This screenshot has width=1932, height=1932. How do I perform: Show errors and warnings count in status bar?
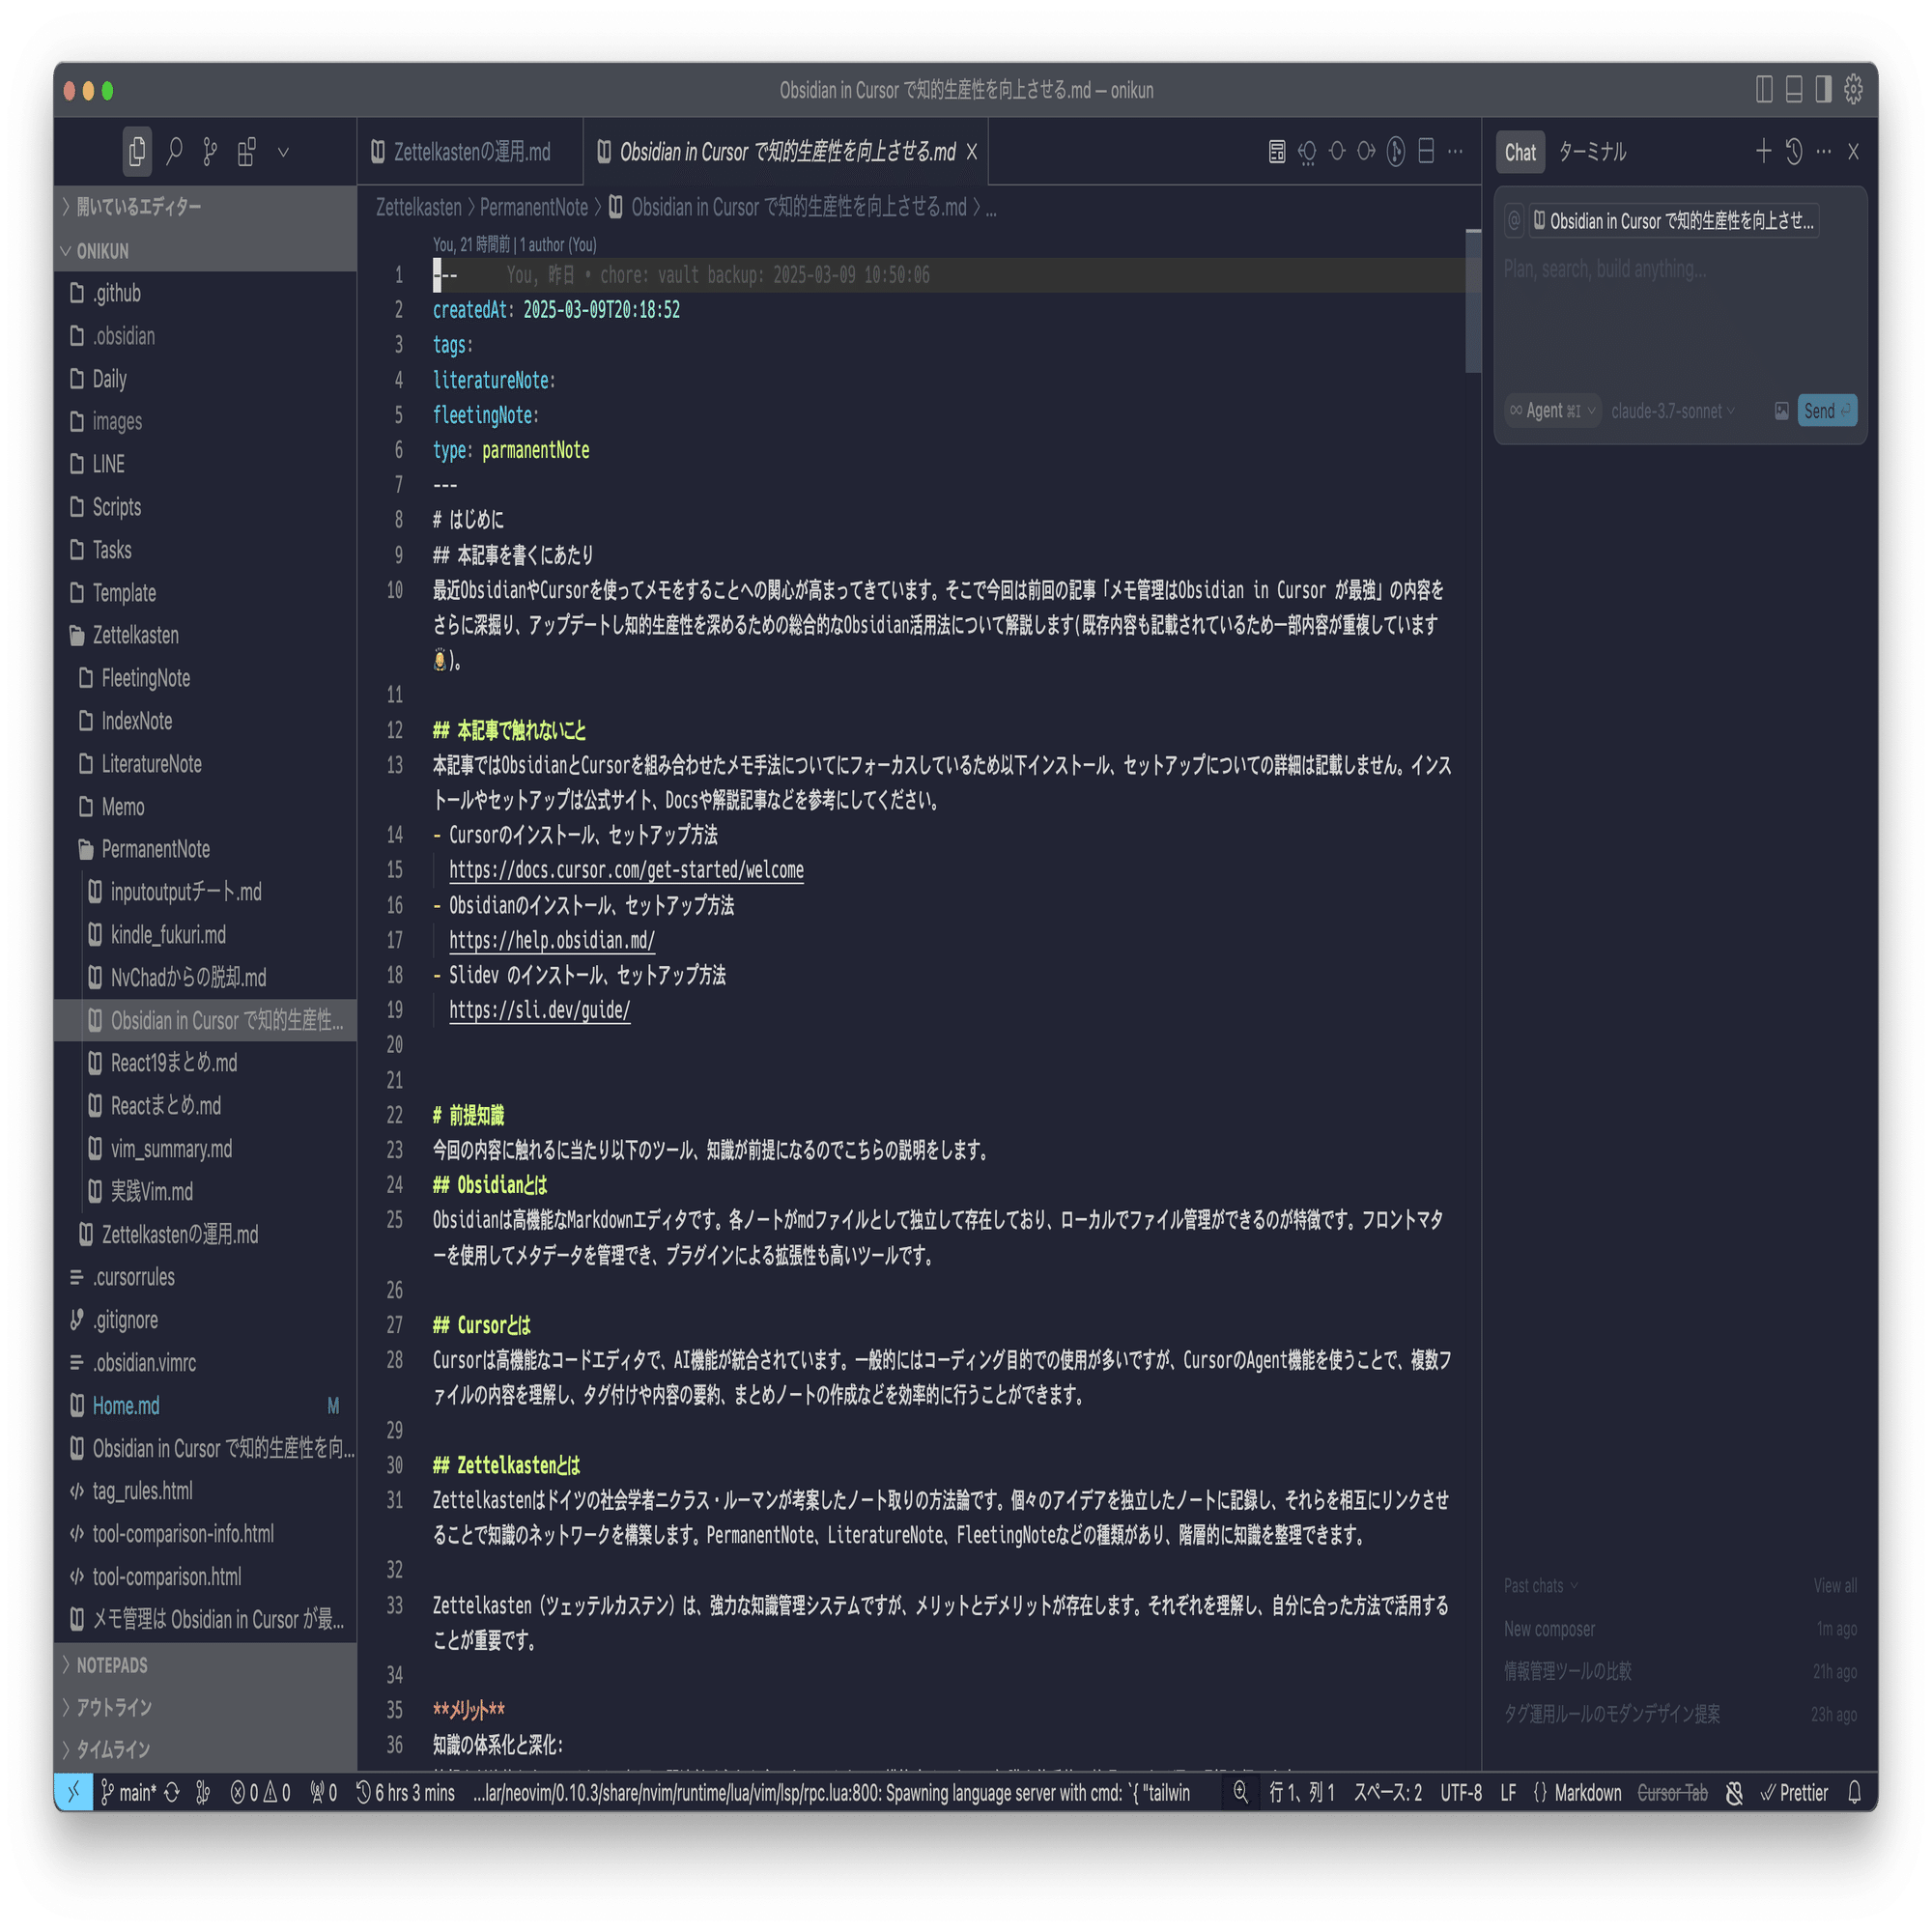click(x=260, y=1793)
